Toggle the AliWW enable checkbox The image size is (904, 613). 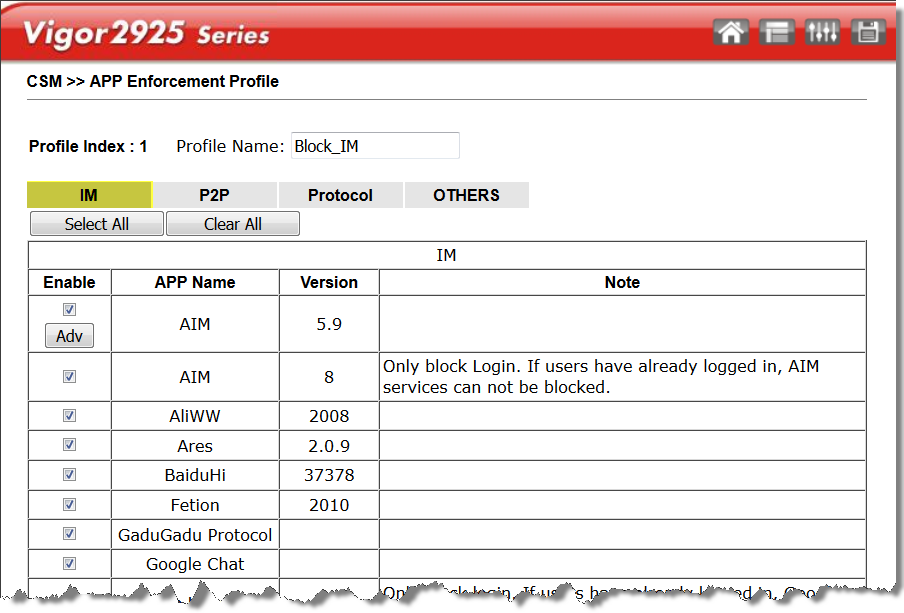69,416
